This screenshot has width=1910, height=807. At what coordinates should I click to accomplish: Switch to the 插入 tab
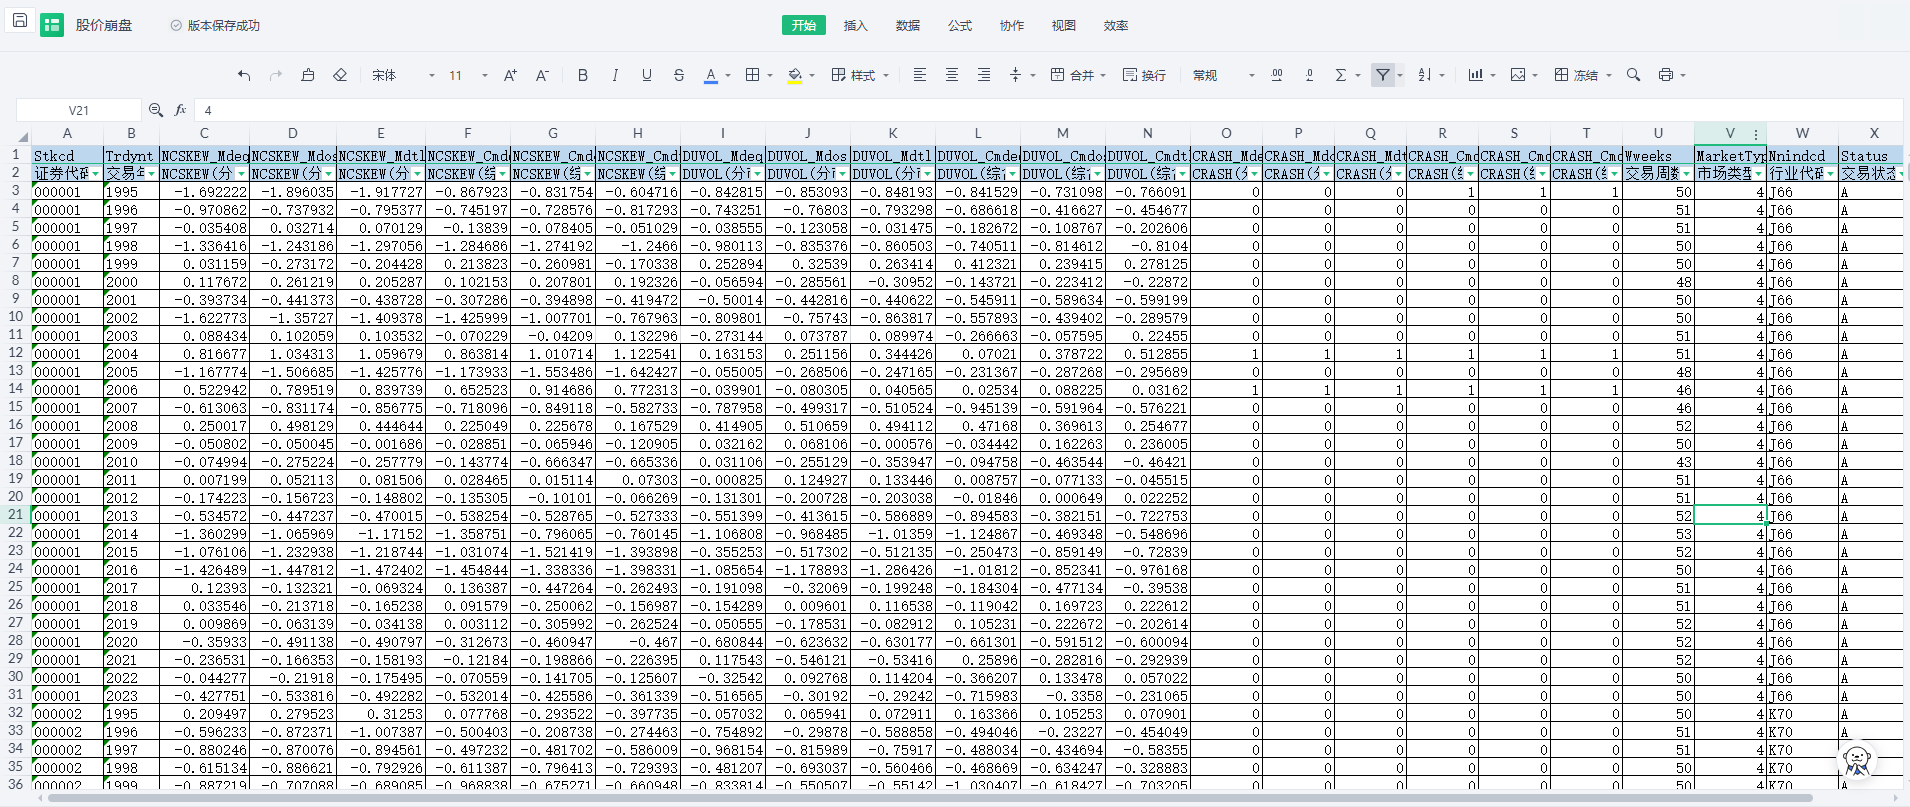[x=856, y=25]
